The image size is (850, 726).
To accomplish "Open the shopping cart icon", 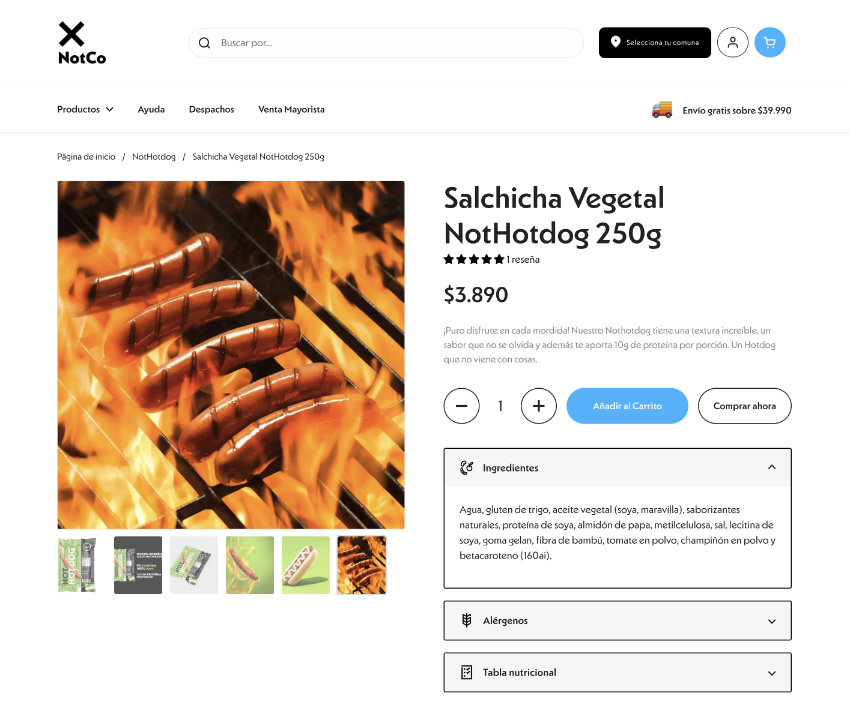I will tap(769, 42).
